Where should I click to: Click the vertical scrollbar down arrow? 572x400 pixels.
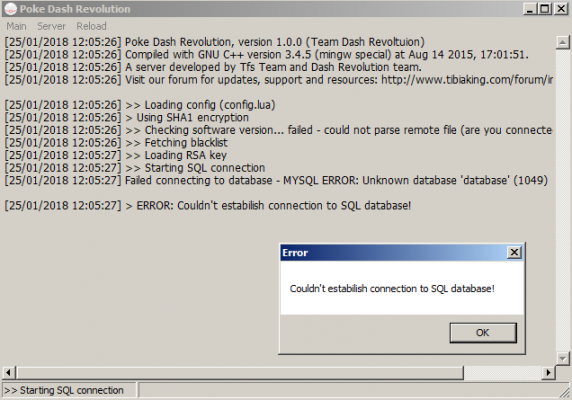point(563,358)
